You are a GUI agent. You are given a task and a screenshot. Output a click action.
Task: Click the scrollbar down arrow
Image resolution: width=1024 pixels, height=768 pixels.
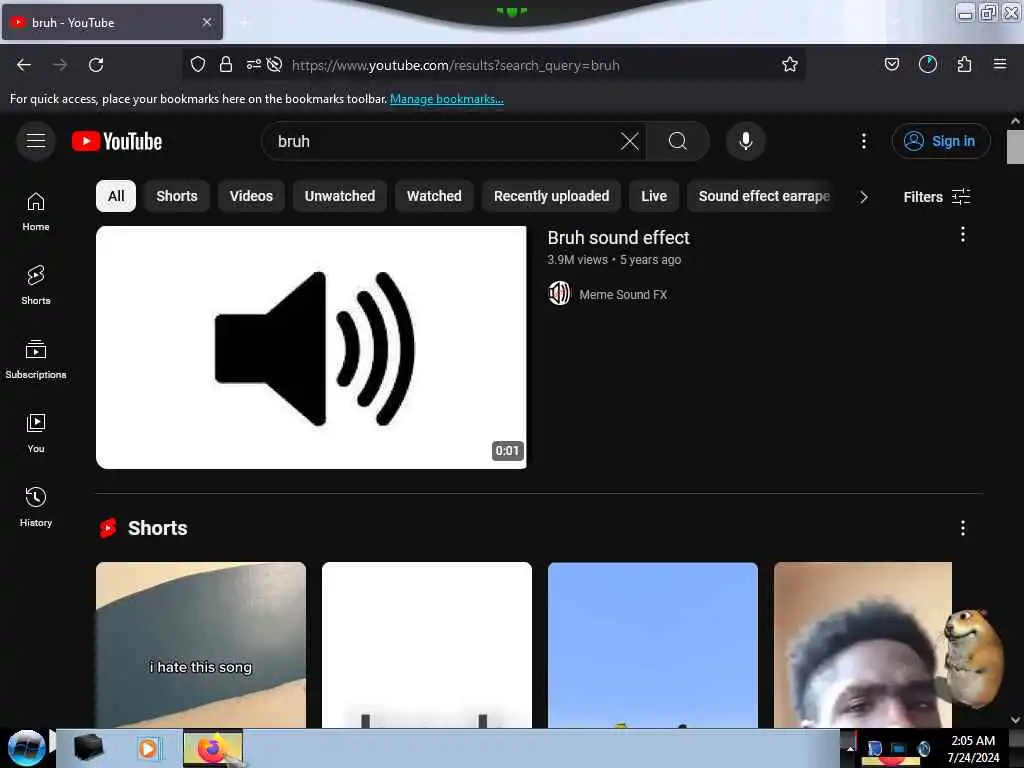[x=1015, y=720]
